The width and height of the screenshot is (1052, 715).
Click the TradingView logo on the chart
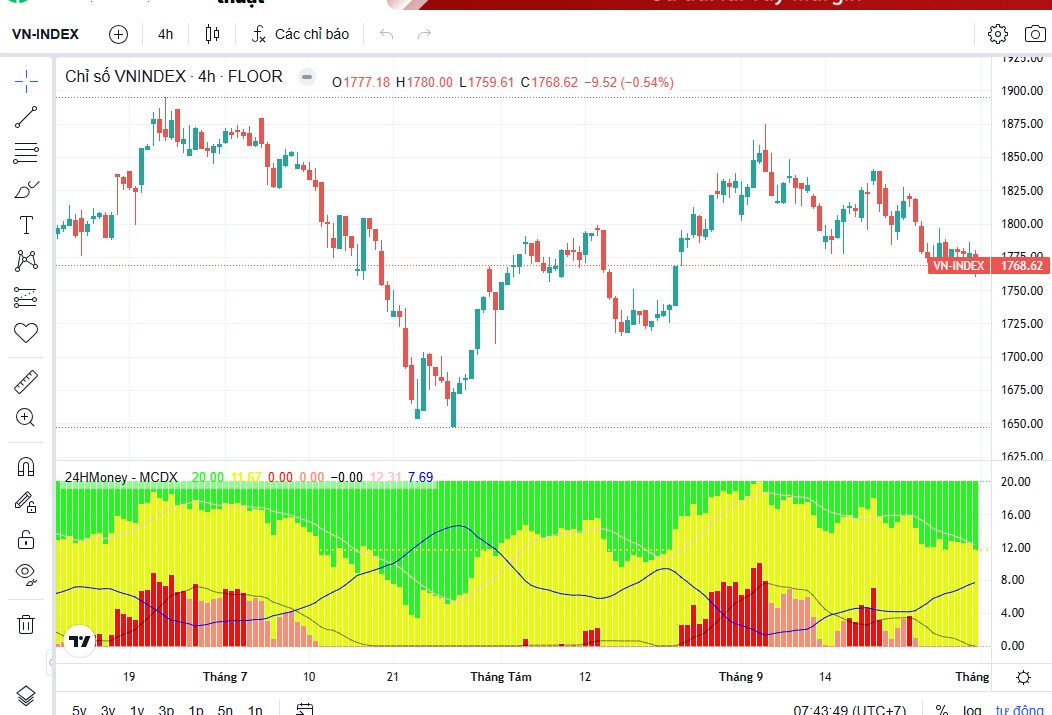pyautogui.click(x=80, y=641)
